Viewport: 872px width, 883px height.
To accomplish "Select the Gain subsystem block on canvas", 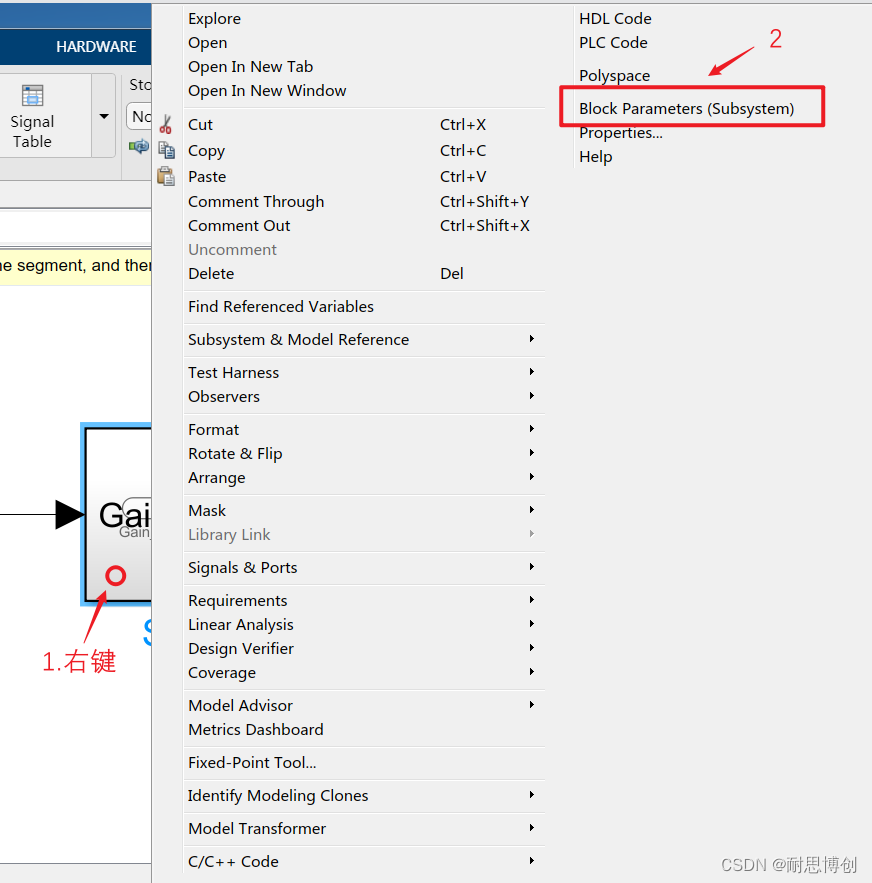I will click(118, 514).
